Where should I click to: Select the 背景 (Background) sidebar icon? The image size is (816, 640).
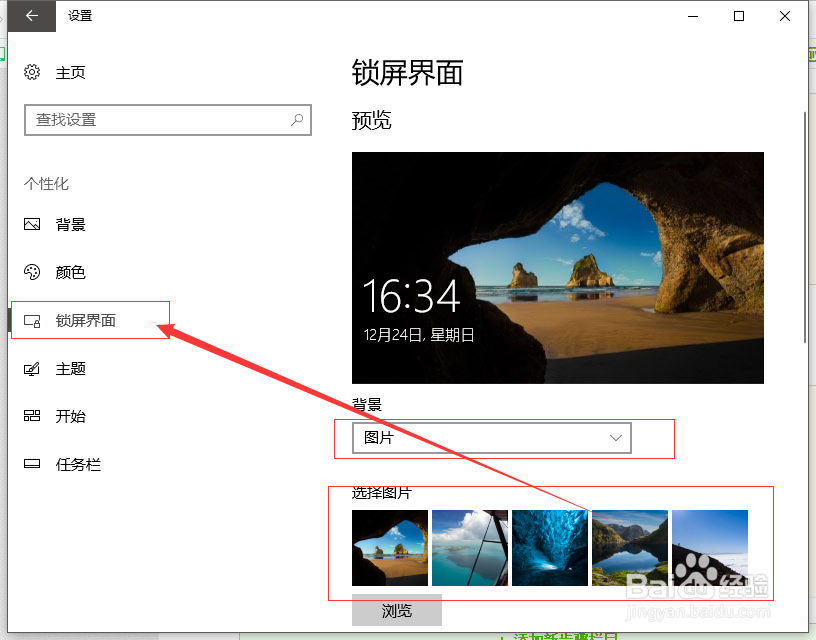click(x=31, y=224)
